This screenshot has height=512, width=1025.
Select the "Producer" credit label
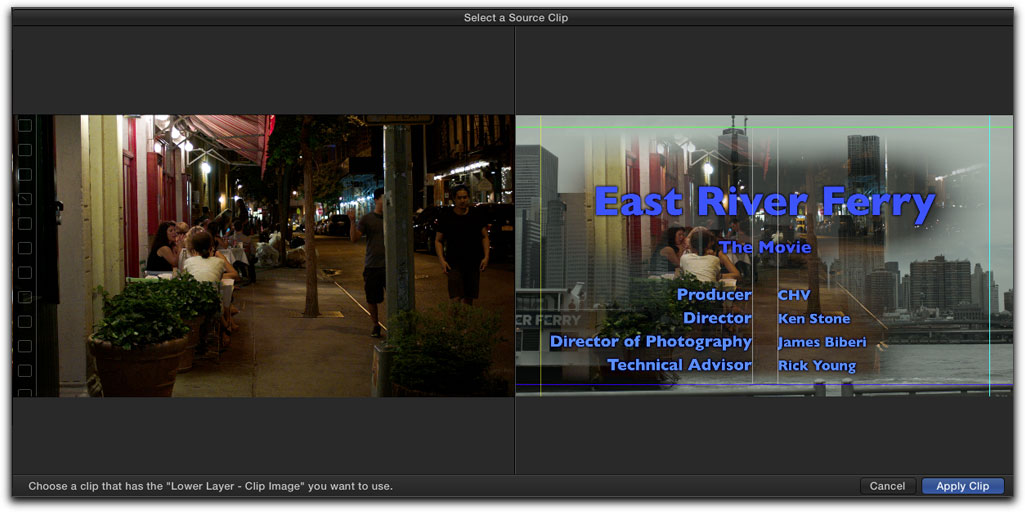713,295
